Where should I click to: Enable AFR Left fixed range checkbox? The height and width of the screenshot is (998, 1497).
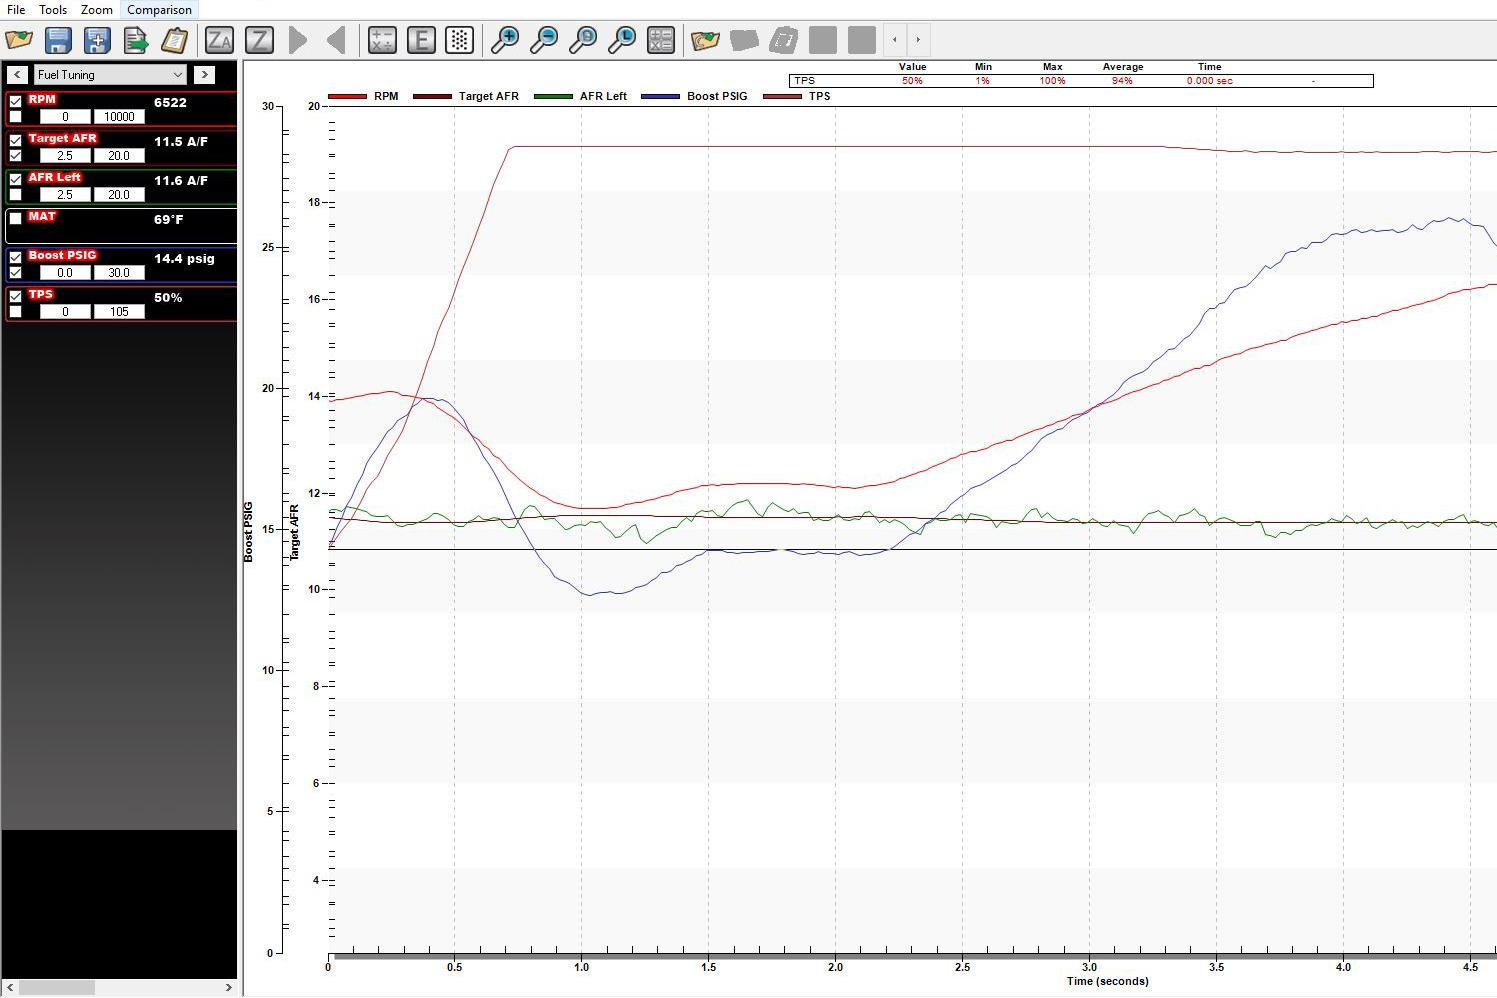(x=15, y=195)
